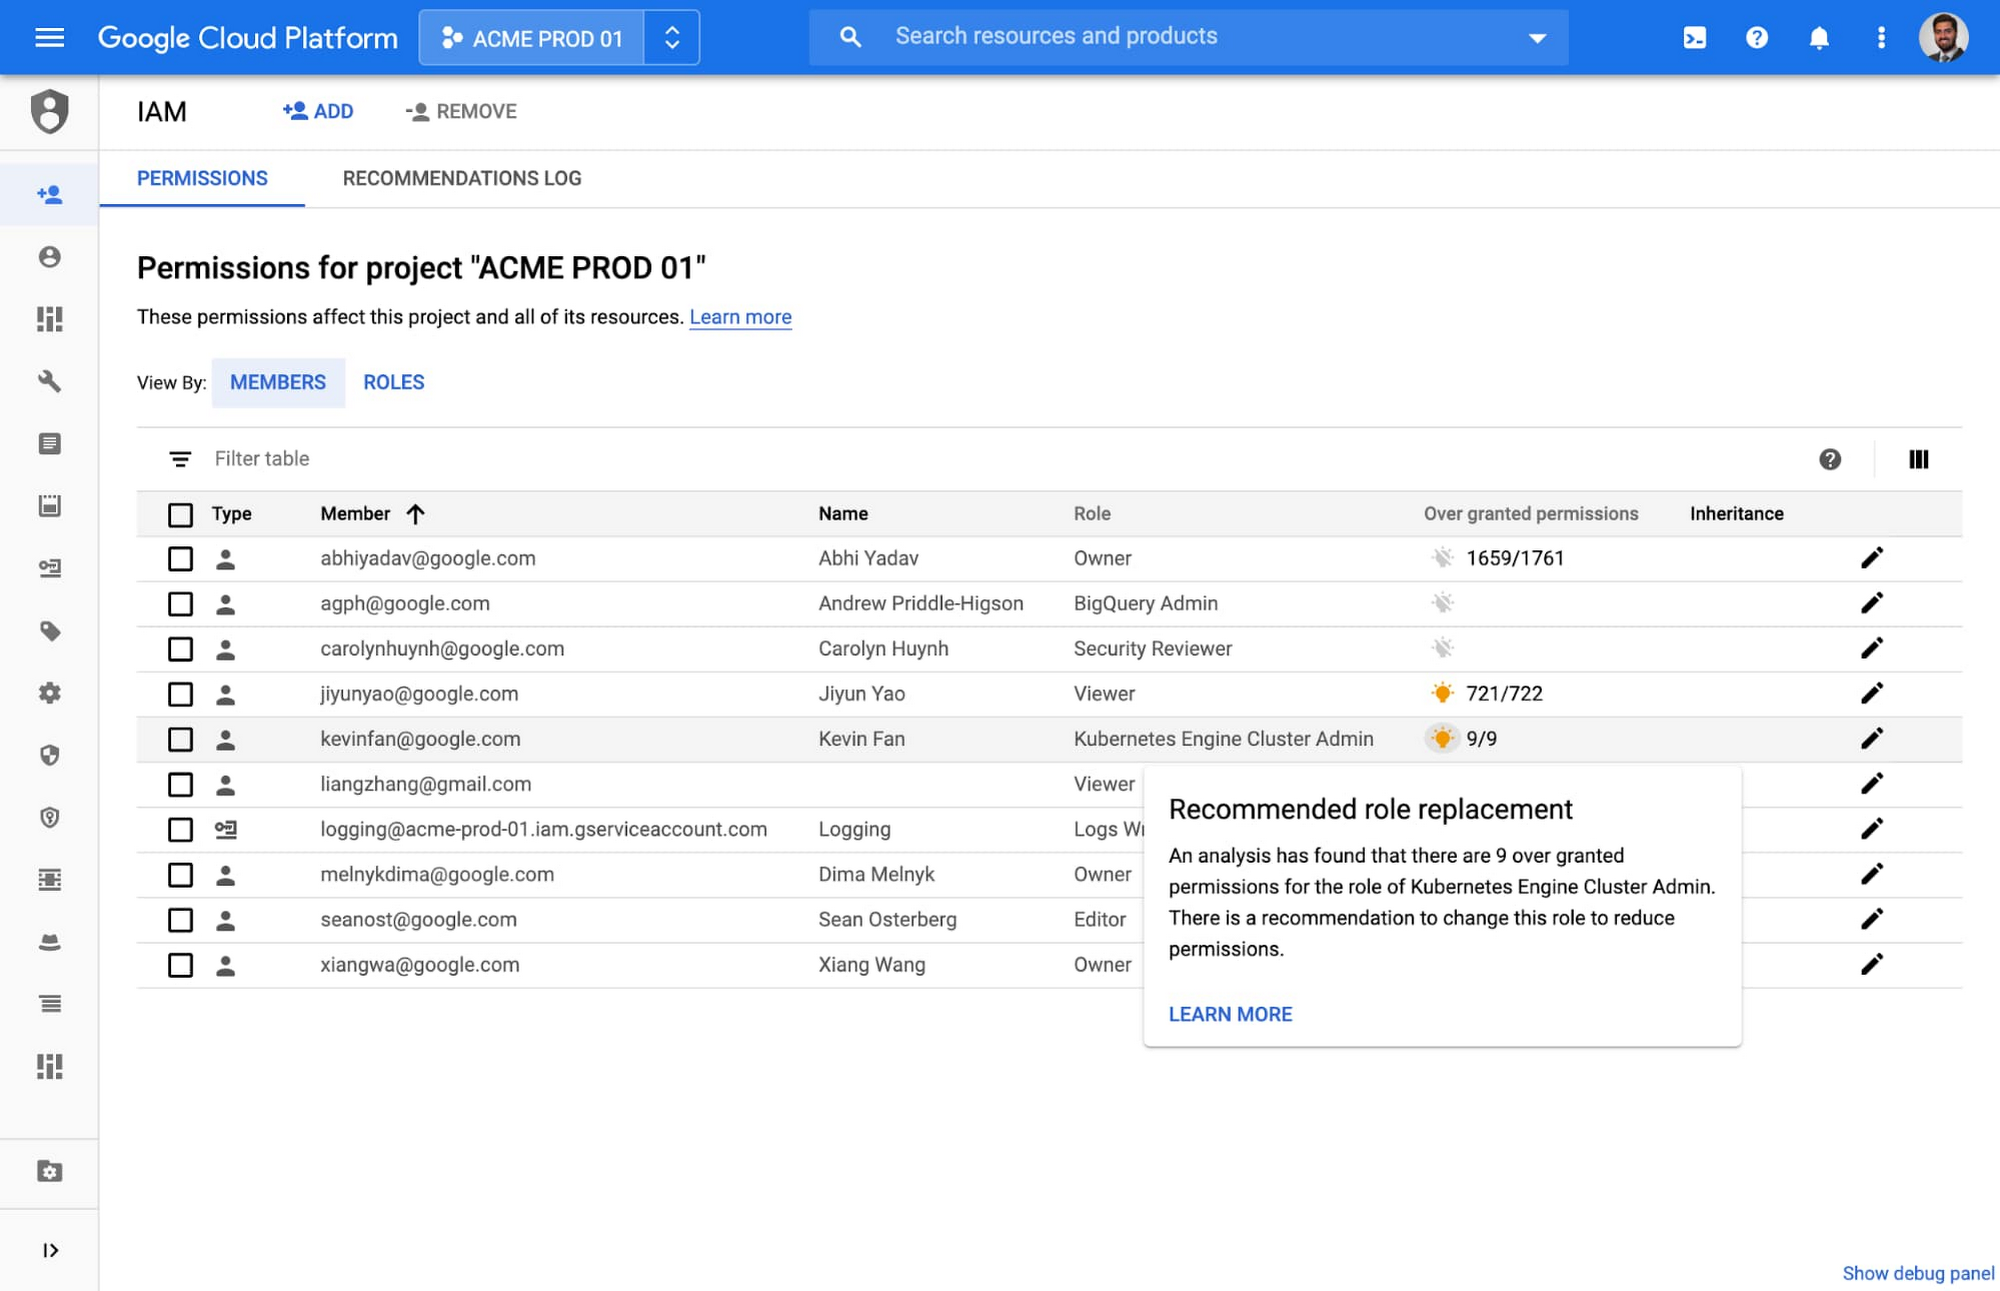Image resolution: width=2000 pixels, height=1291 pixels.
Task: Switch to the RECOMMENDATIONS LOG tab
Action: [x=461, y=178]
